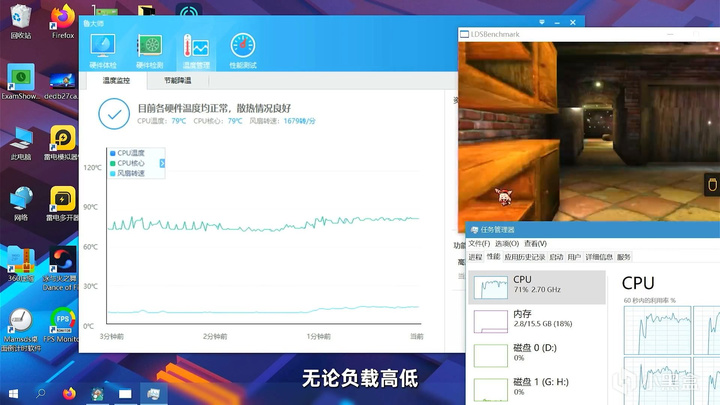Open Dance of Fire game shortcut
This screenshot has width=720, height=405.
coord(61,269)
